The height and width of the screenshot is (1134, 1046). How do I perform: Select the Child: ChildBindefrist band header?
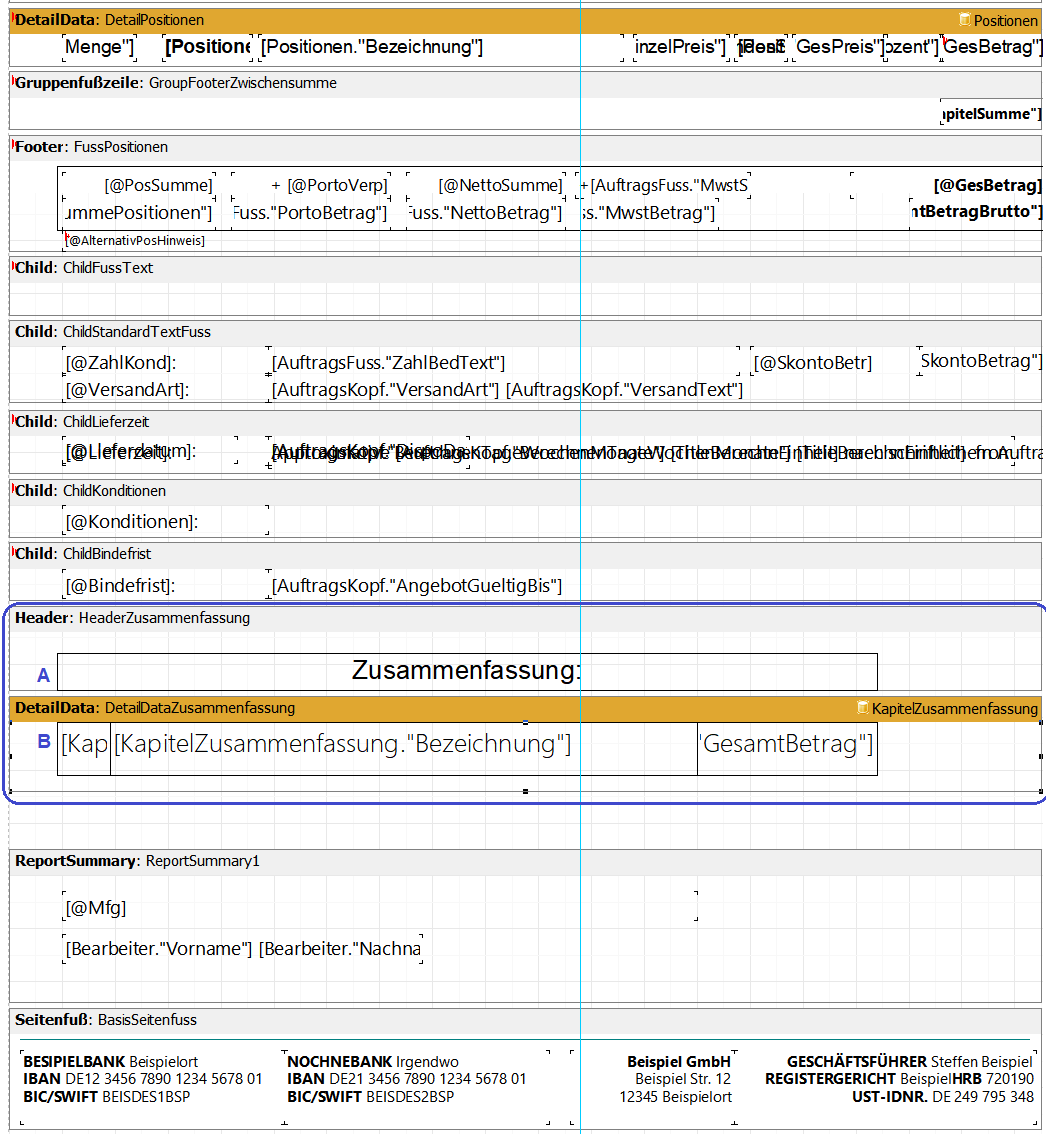coord(525,553)
